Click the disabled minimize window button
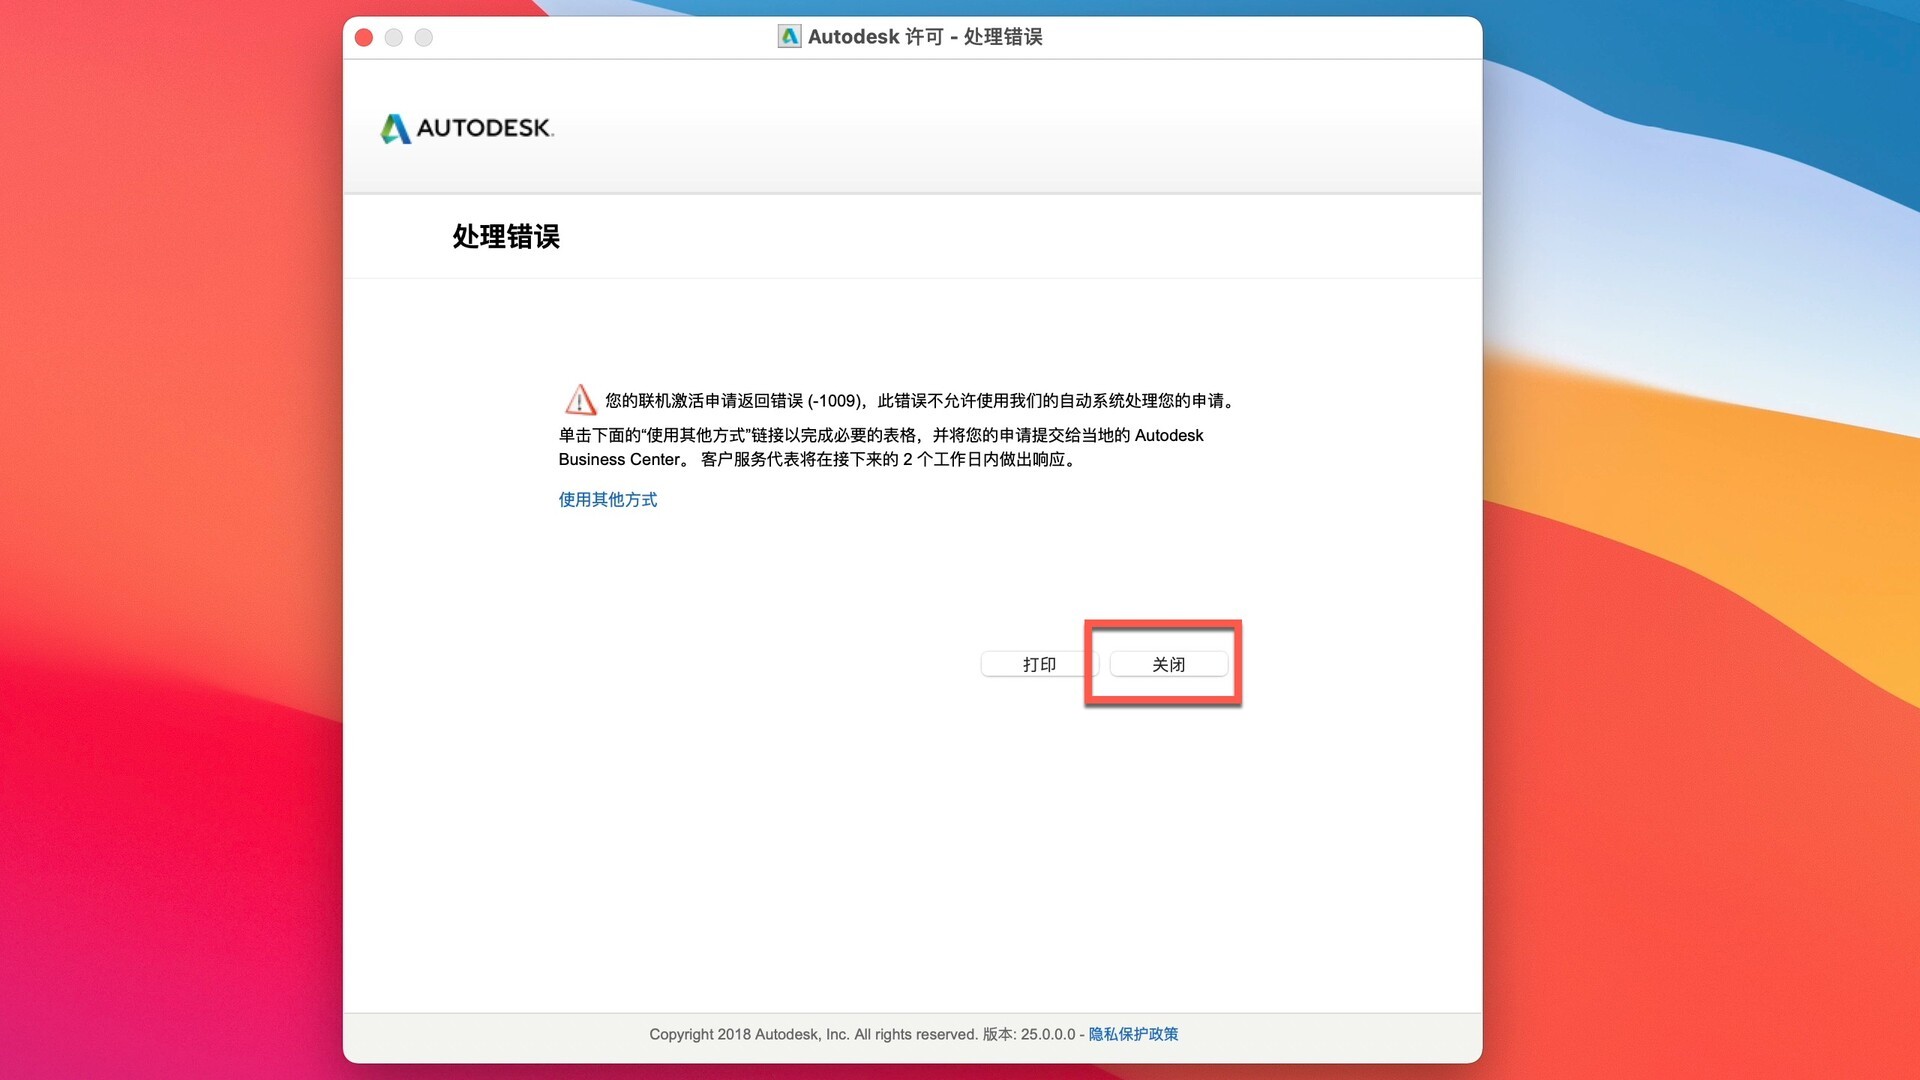This screenshot has height=1080, width=1920. 394,38
